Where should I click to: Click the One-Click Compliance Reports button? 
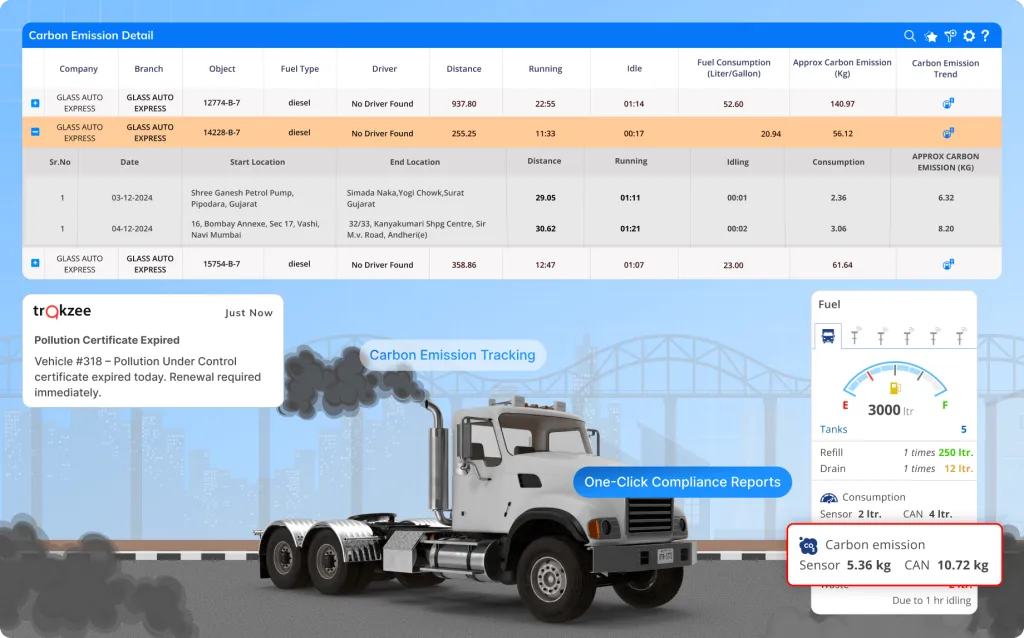tap(682, 482)
